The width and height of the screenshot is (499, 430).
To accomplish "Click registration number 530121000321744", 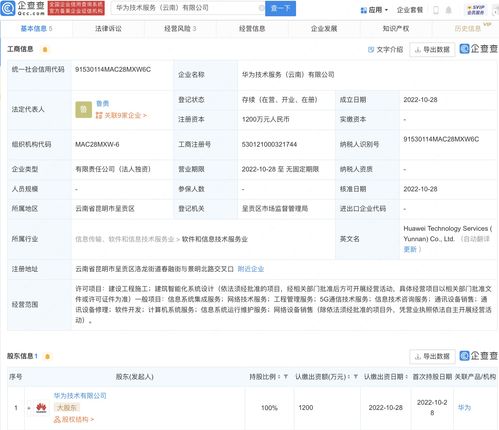I will pos(269,144).
